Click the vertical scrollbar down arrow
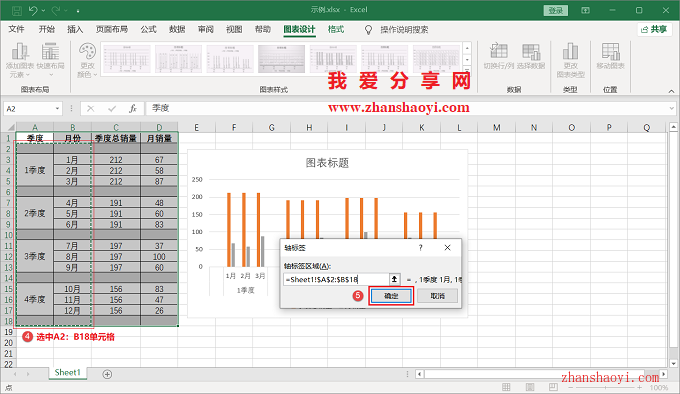Viewport: 680px width, 394px height. (673, 363)
